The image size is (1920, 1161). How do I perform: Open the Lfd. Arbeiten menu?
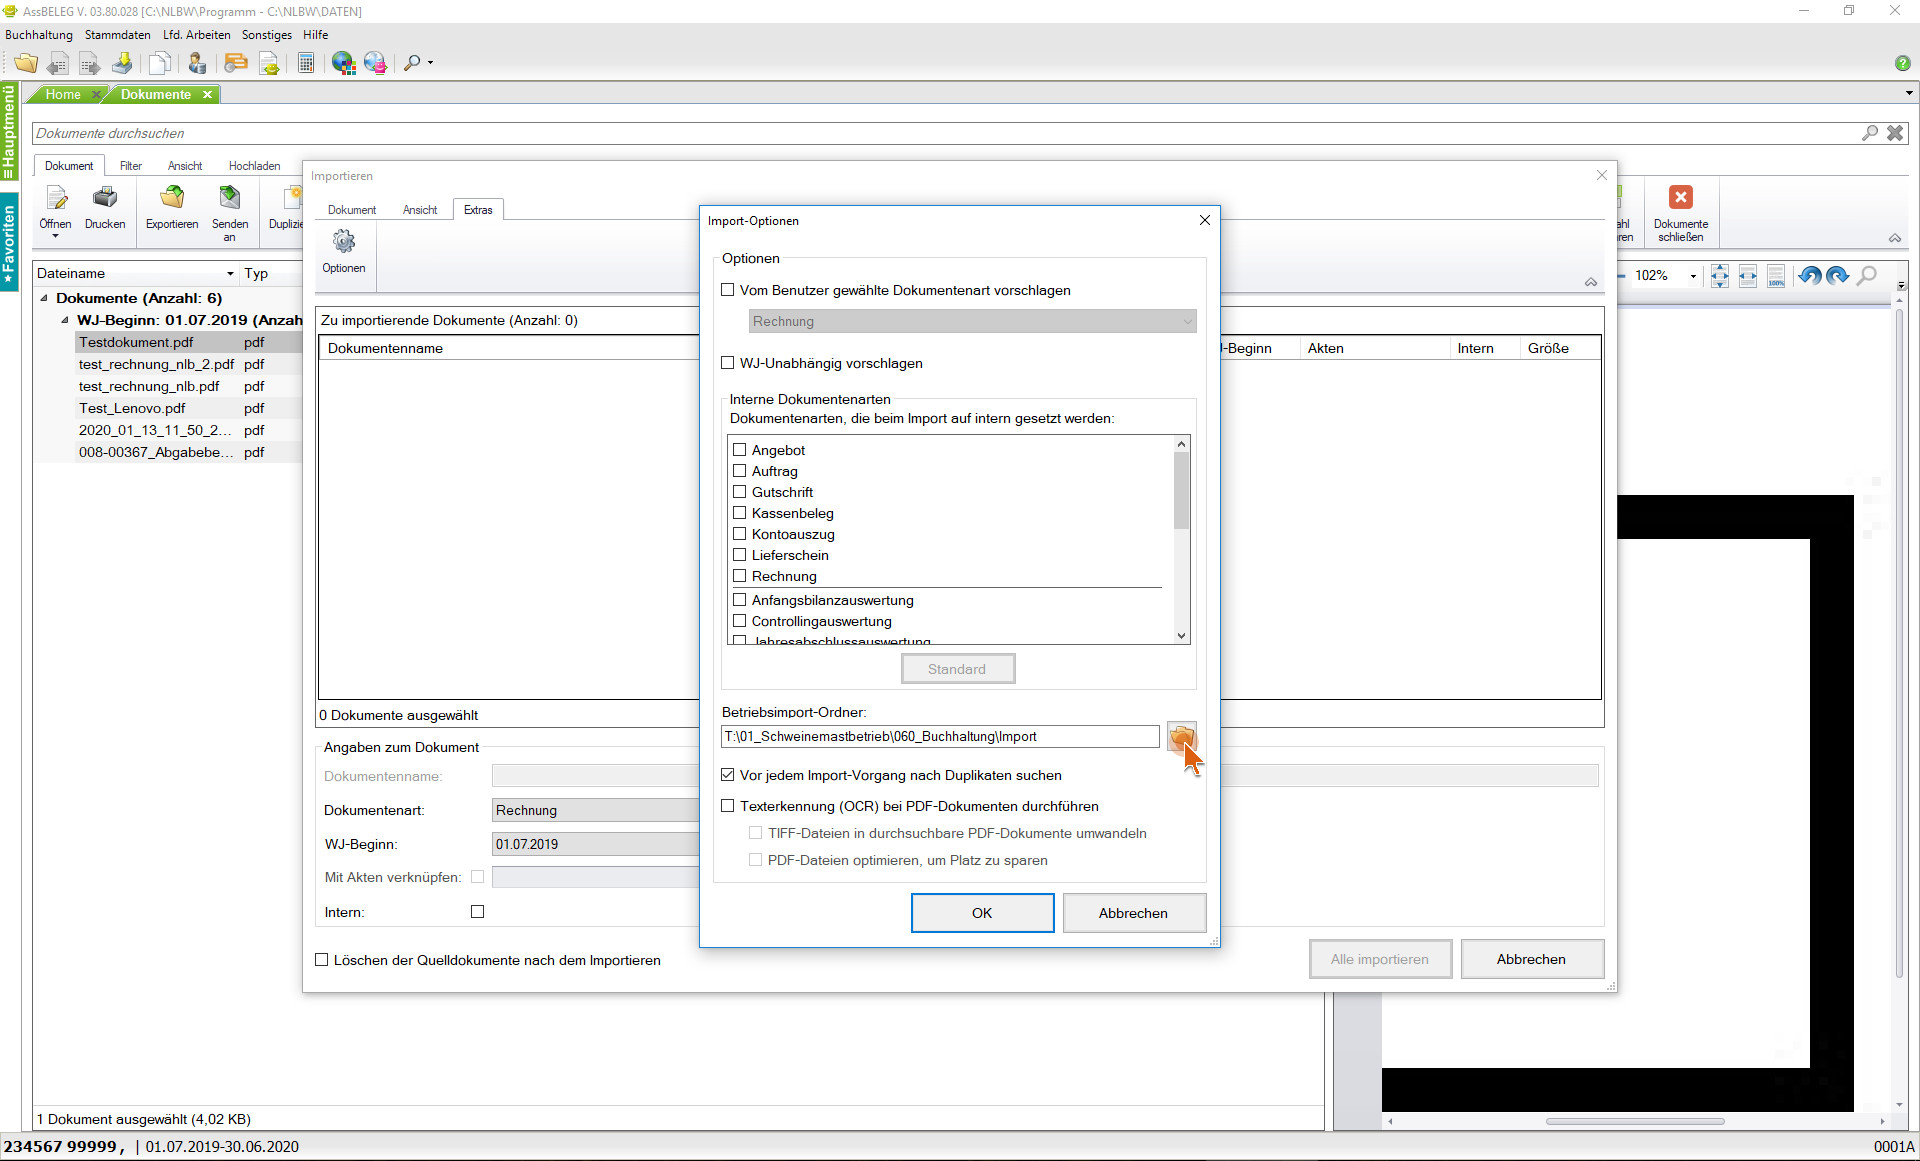coord(197,35)
